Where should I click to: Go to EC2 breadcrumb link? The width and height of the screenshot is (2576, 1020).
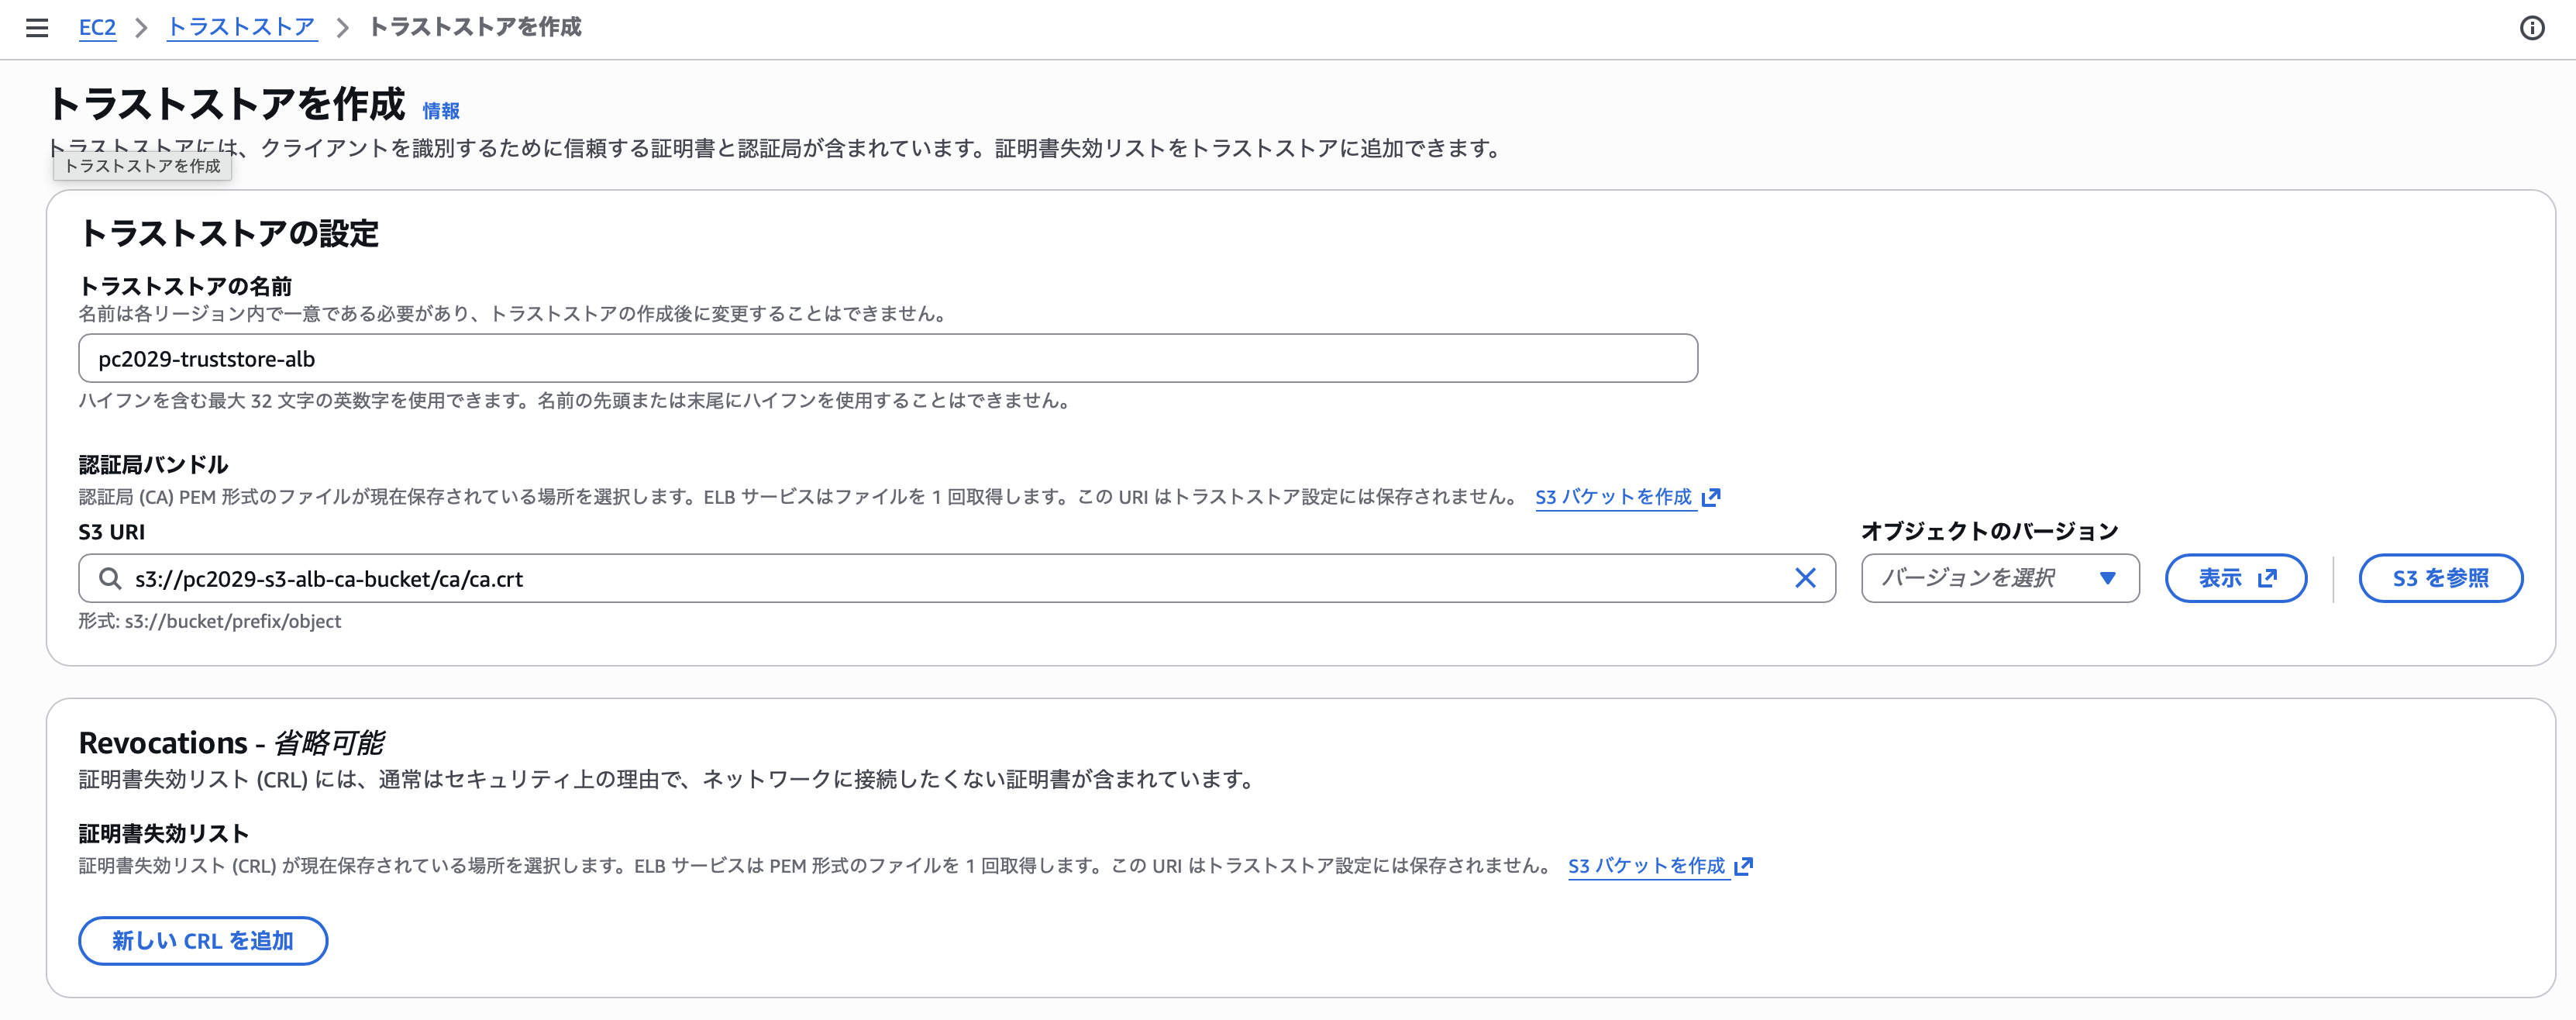pyautogui.click(x=97, y=27)
